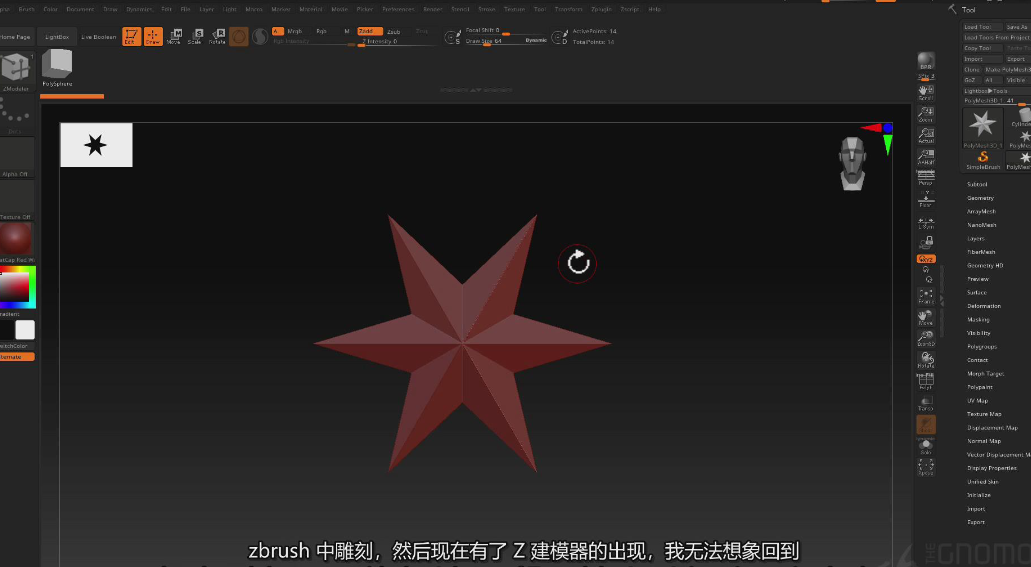Select the Scroll canvas icon
This screenshot has height=567, width=1031.
[926, 92]
